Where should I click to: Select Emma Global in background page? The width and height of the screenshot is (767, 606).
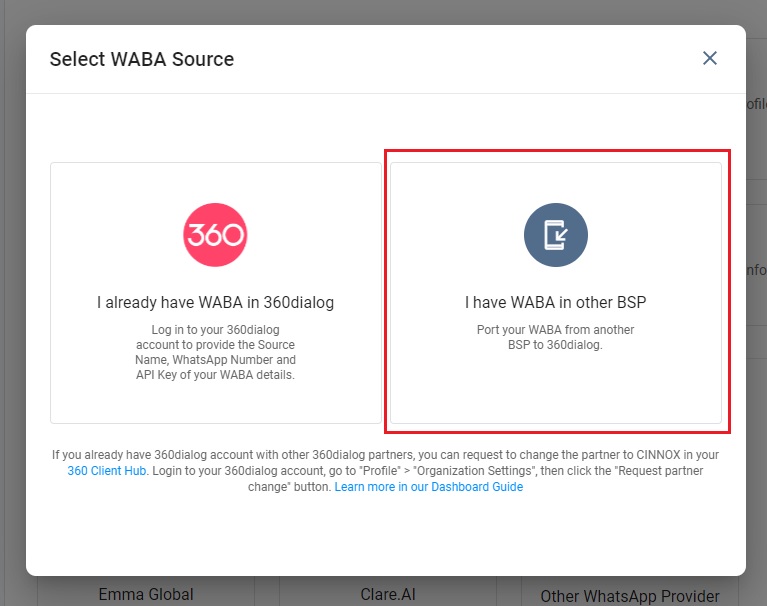(x=146, y=594)
